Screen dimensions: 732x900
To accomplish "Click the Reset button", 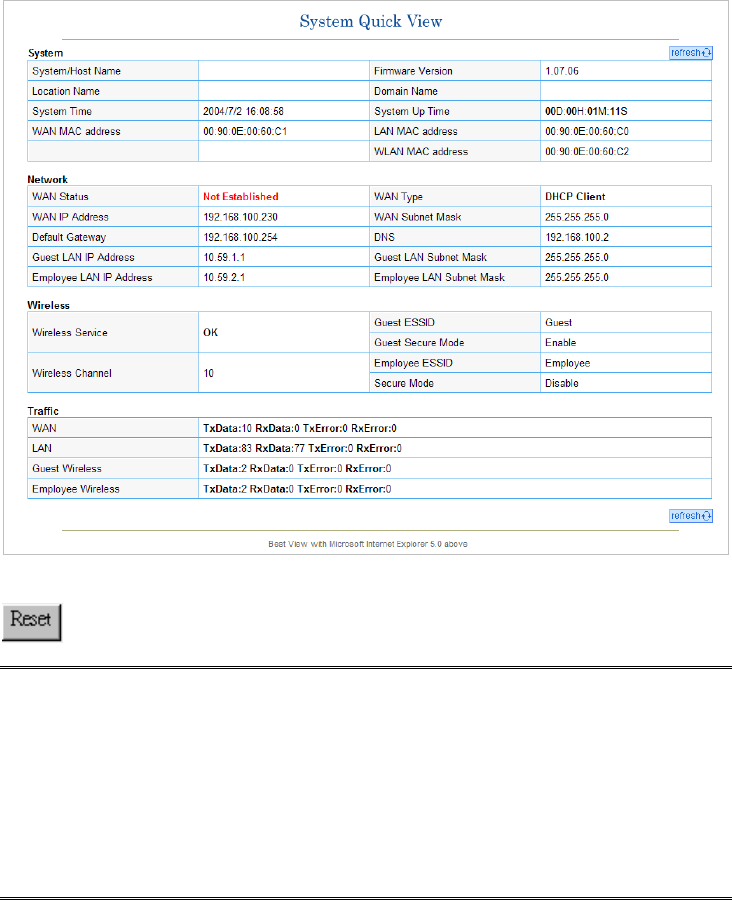I will point(32,622).
